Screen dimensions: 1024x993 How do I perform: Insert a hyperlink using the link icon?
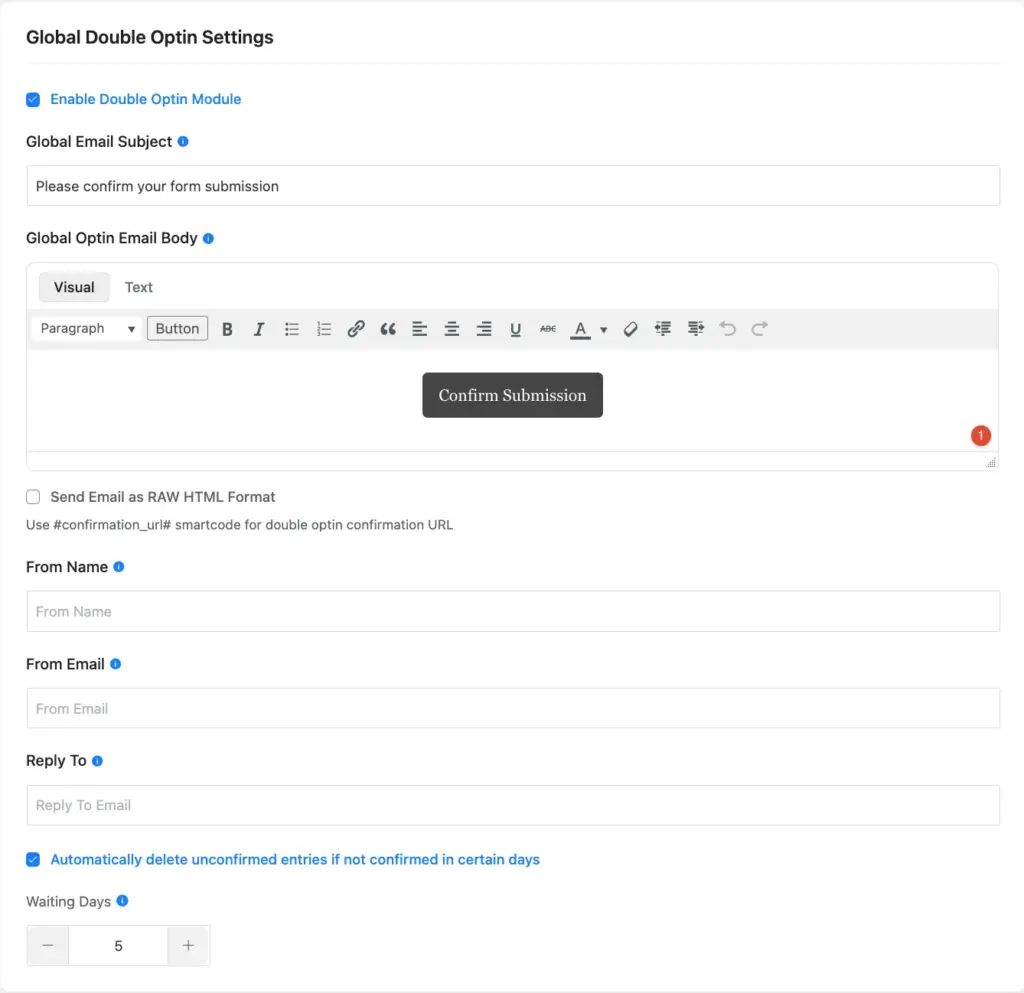click(x=356, y=328)
